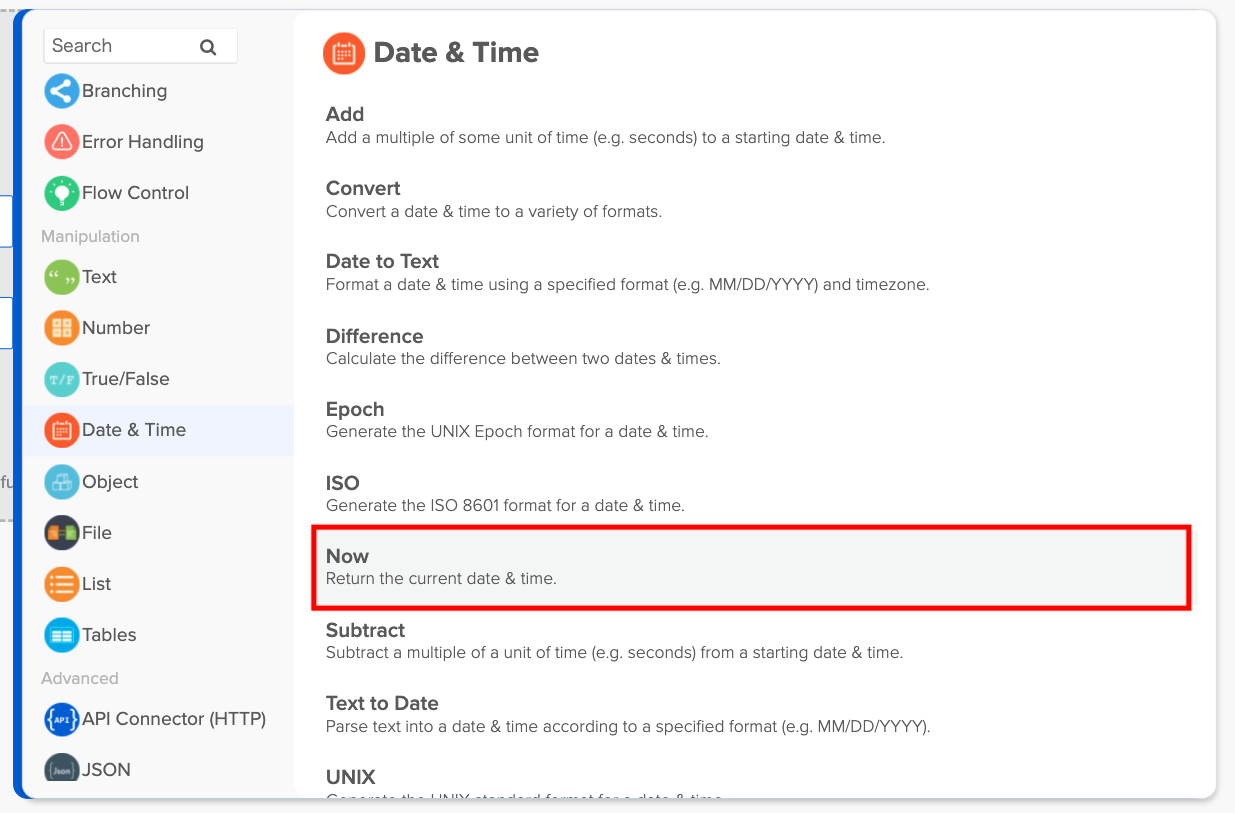Viewport: 1235px width, 813px height.
Task: Click the Branching share icon
Action: coord(61,91)
